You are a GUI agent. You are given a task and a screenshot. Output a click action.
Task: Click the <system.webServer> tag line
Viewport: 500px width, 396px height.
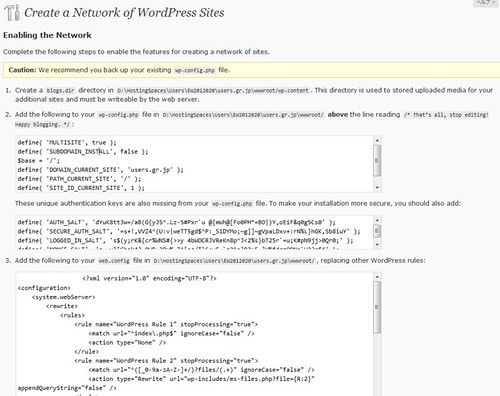point(64,297)
